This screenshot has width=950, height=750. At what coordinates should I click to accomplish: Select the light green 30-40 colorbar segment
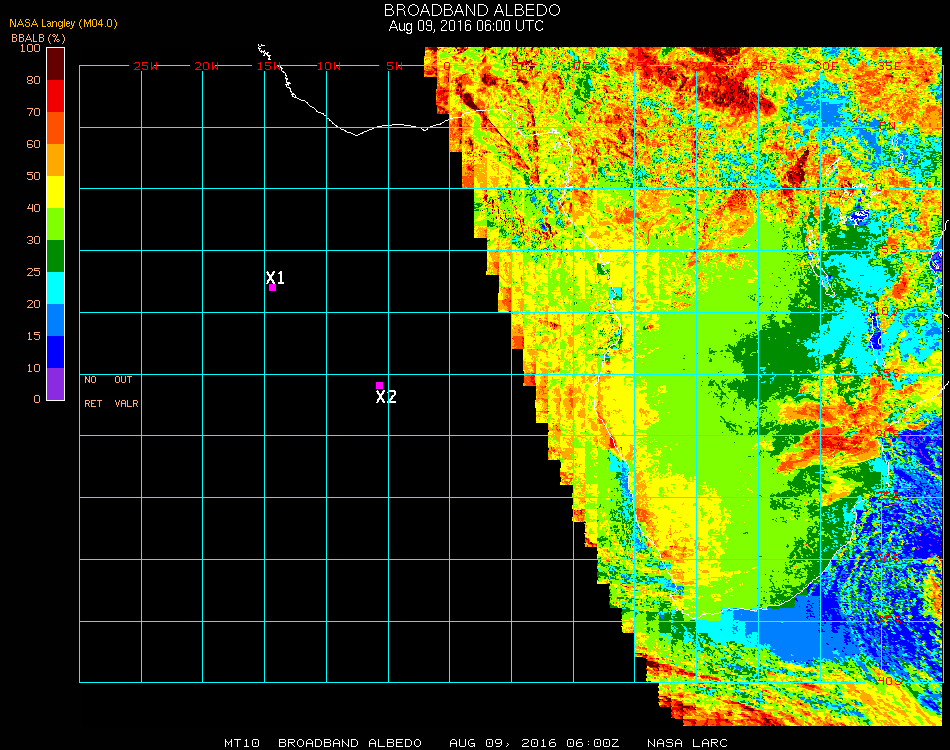(x=56, y=224)
